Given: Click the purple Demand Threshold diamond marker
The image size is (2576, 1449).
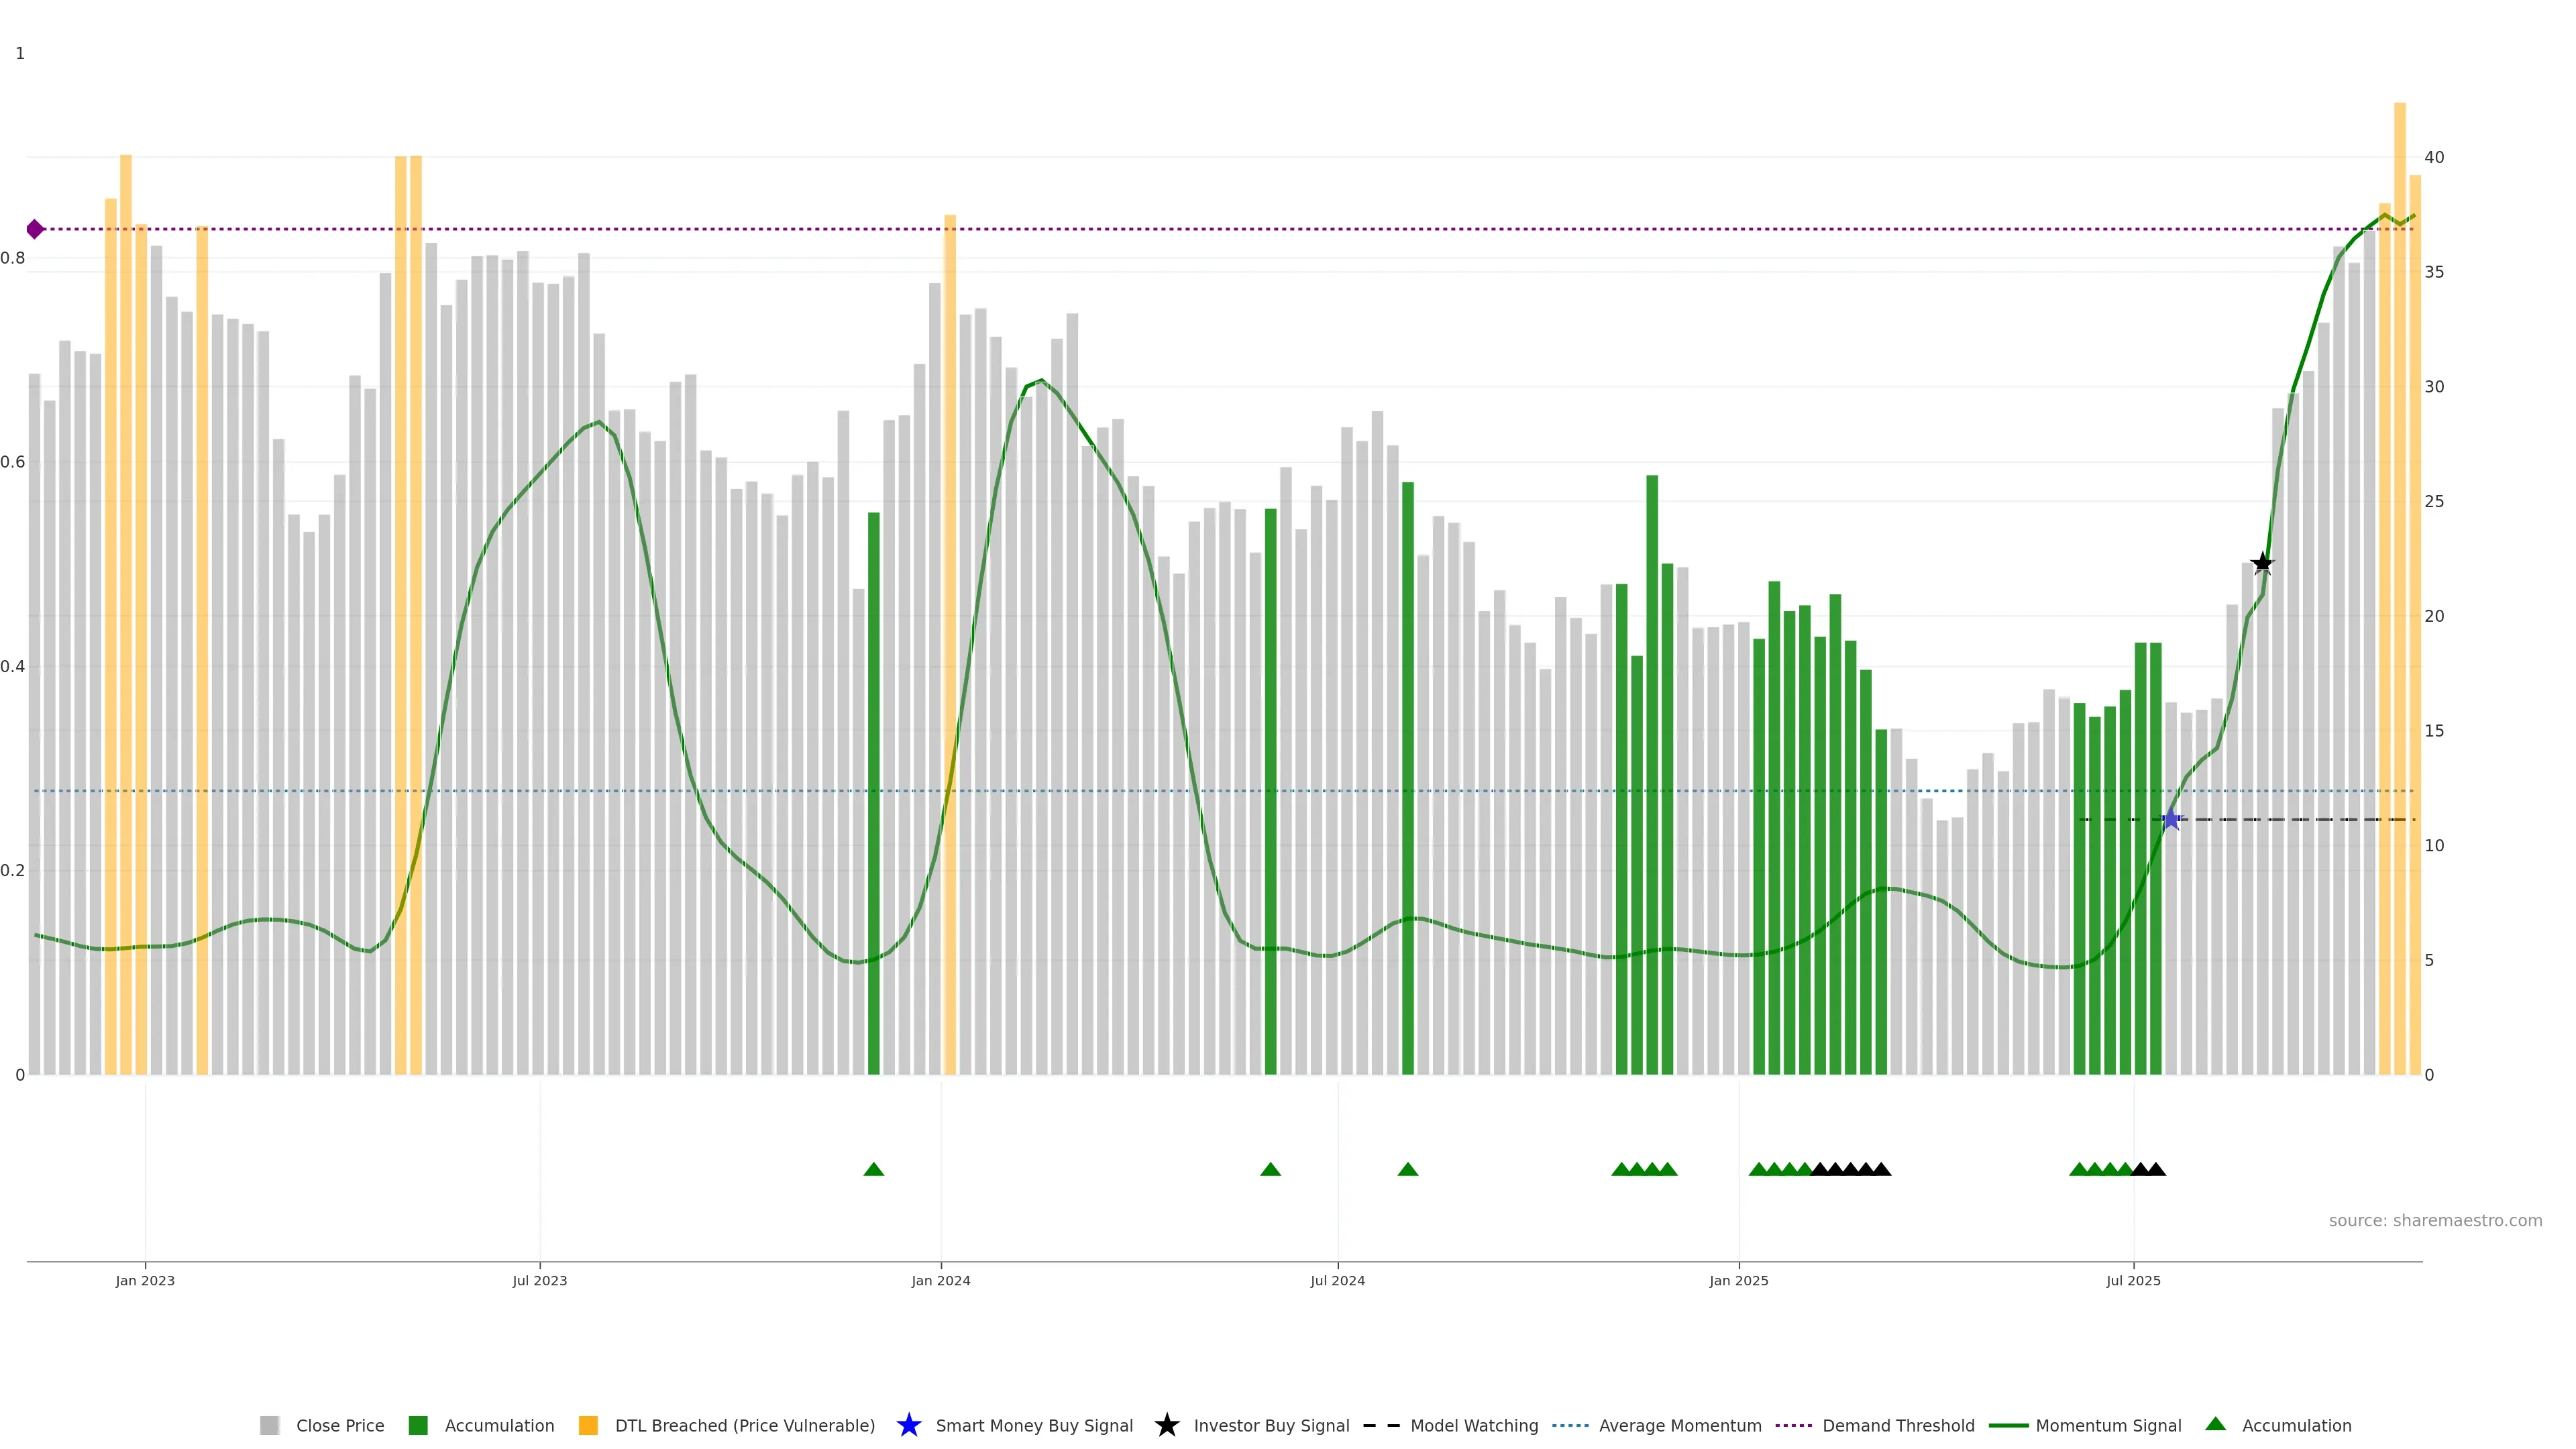Looking at the screenshot, I should (35, 229).
